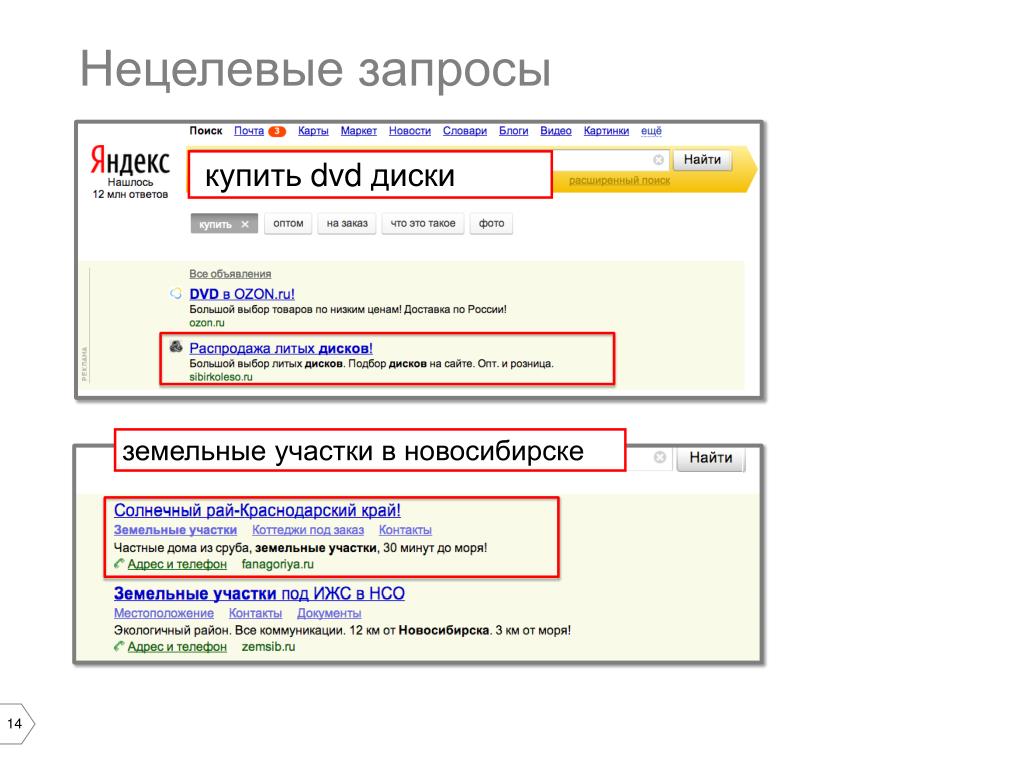Open 'расширенный поиск' advanced search
The image size is (1024, 768).
(619, 180)
